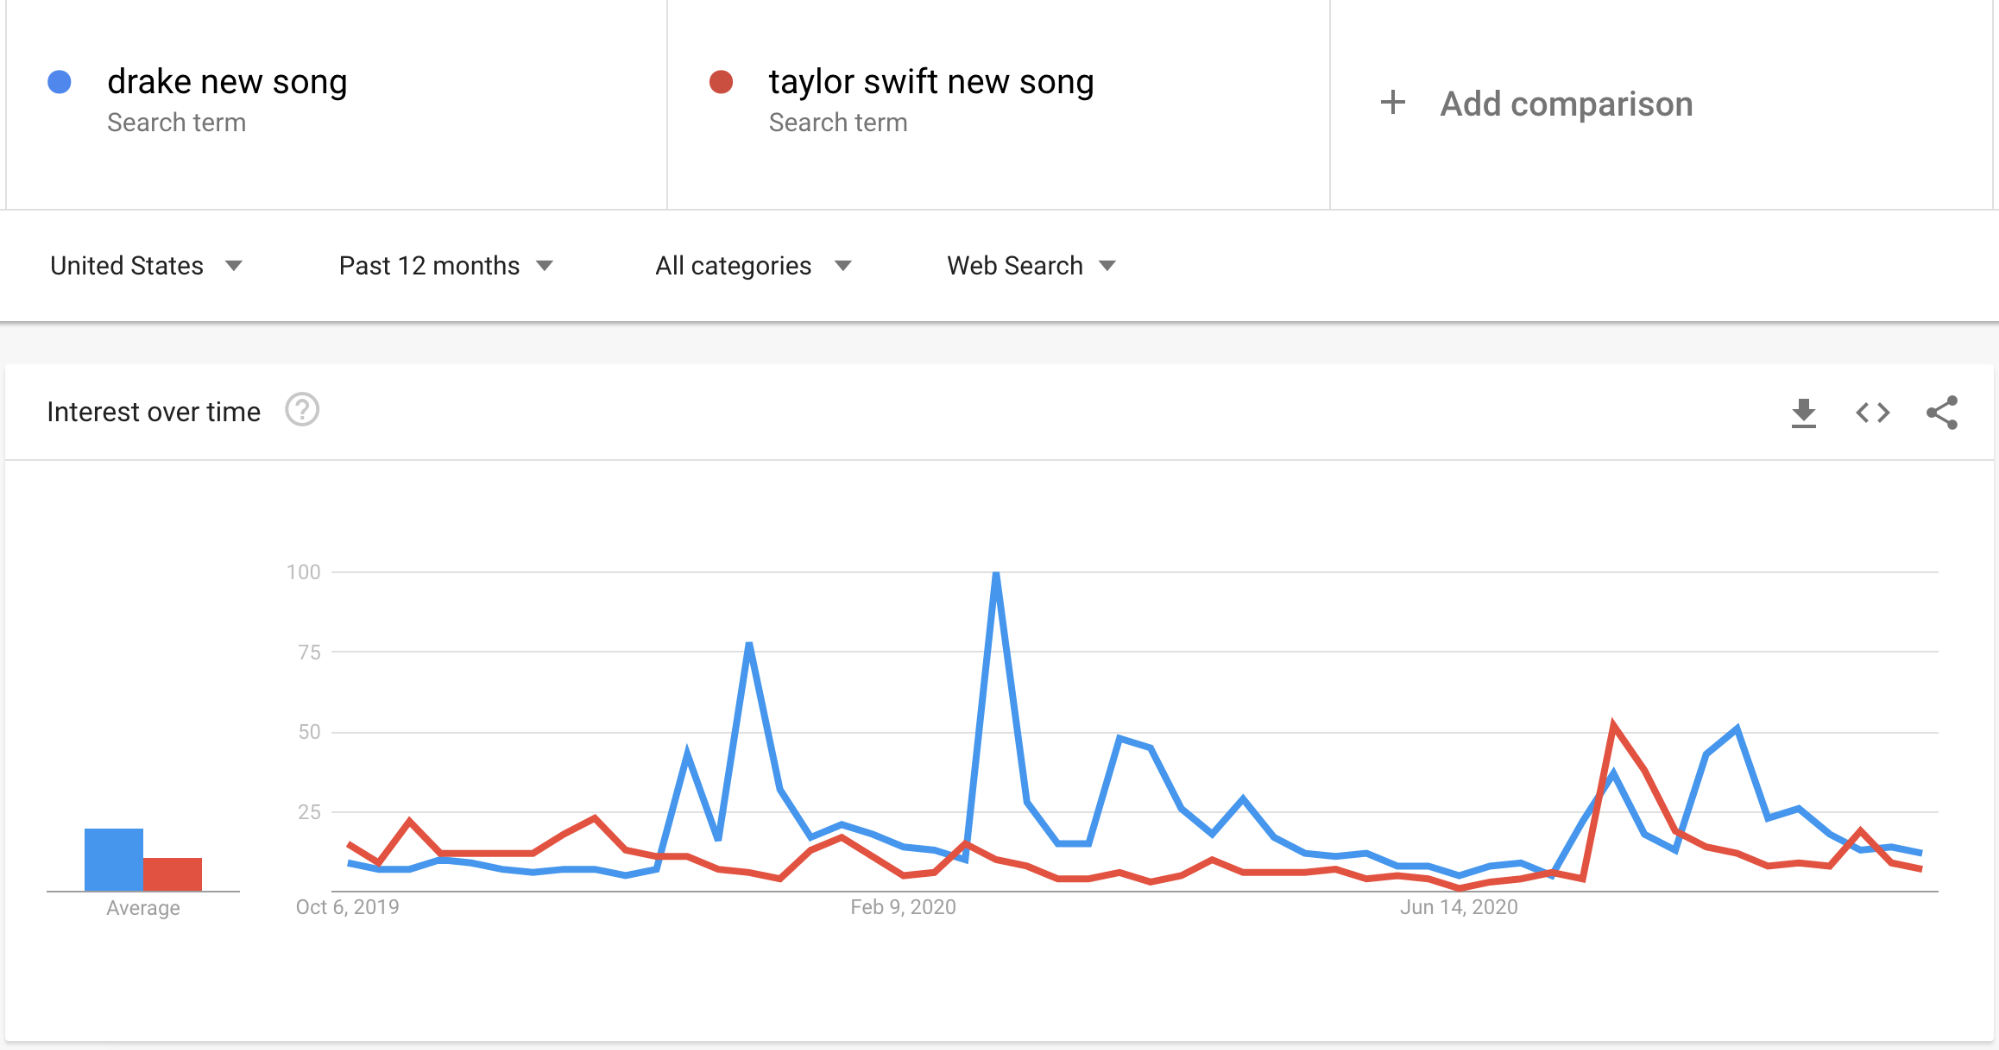Open the Interest over time help icon
This screenshot has height=1050, width=1999.
[x=302, y=410]
